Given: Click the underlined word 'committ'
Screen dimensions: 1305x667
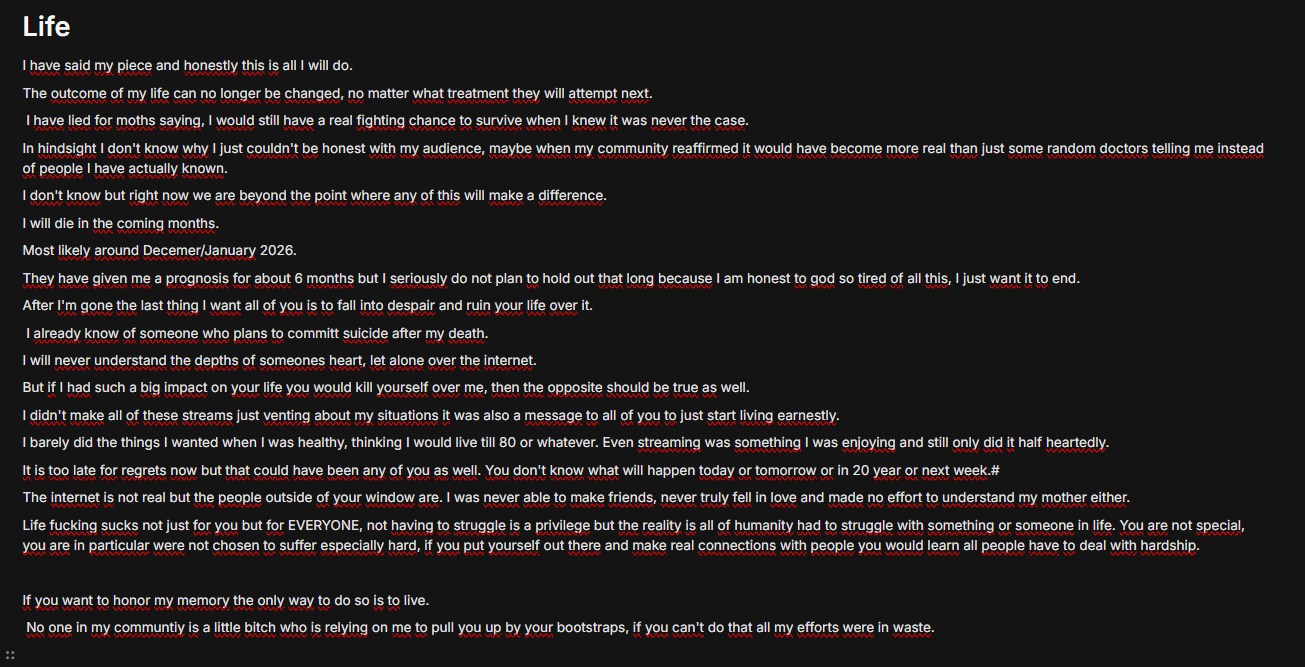Looking at the screenshot, I should pos(312,333).
